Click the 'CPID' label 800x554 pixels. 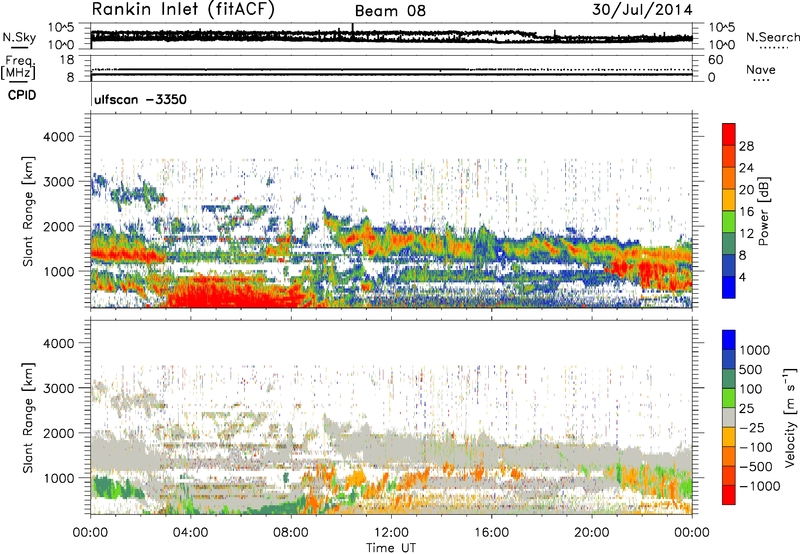(x=22, y=95)
